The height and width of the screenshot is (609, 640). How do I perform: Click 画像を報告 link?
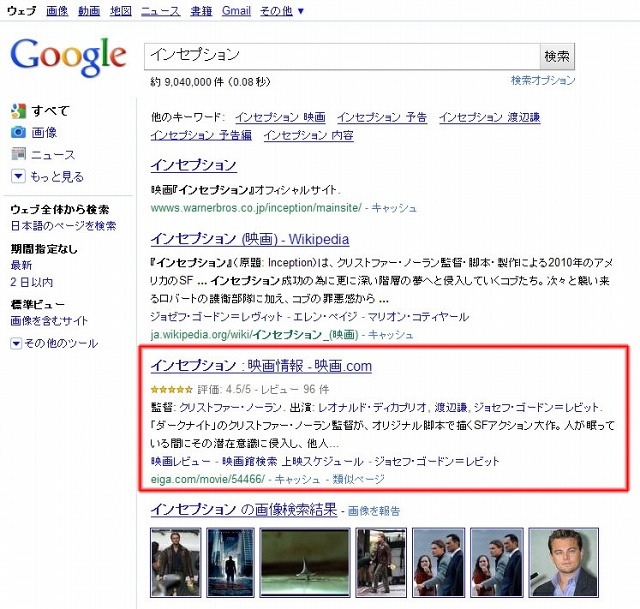coord(374,511)
